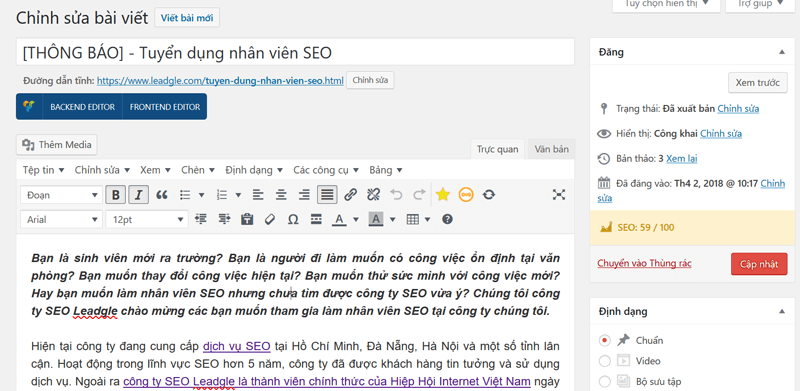The width and height of the screenshot is (800, 391).
Task: Apply blockquote formatting
Action: (x=162, y=194)
